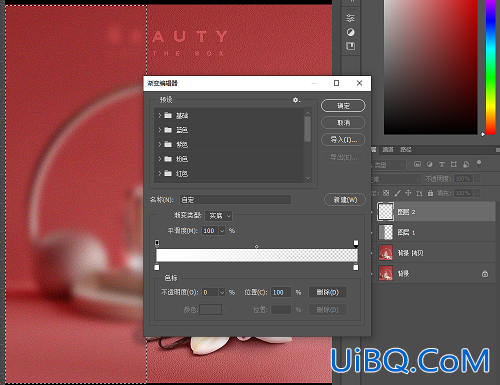Click the lock icon on background layer
500x385 pixels.
(x=485, y=274)
